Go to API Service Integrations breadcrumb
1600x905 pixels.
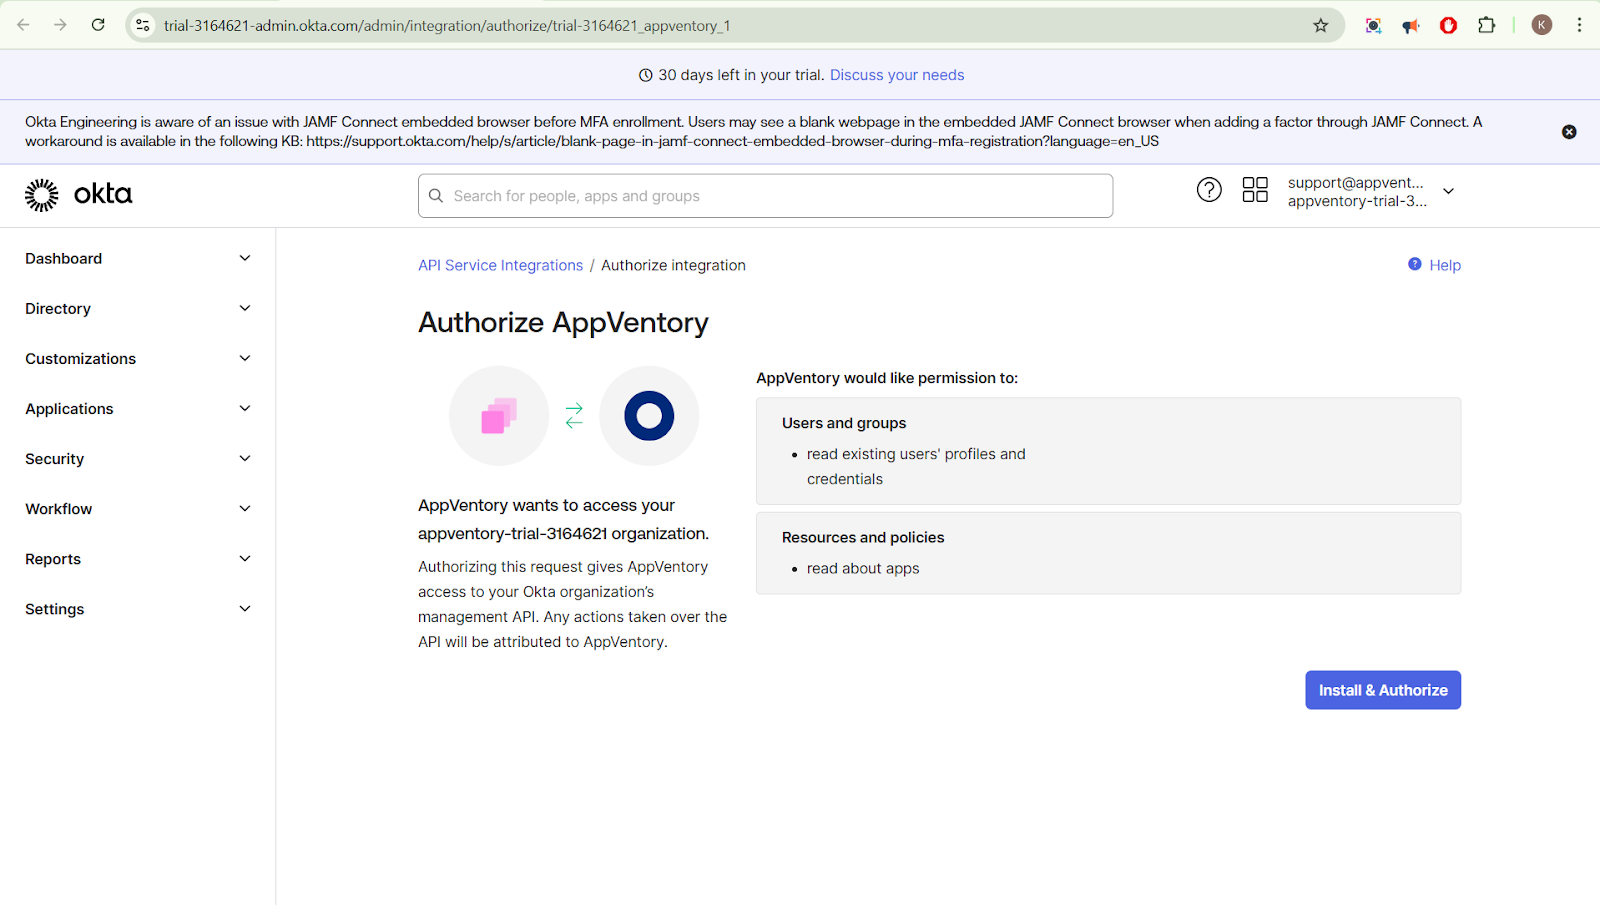click(500, 265)
